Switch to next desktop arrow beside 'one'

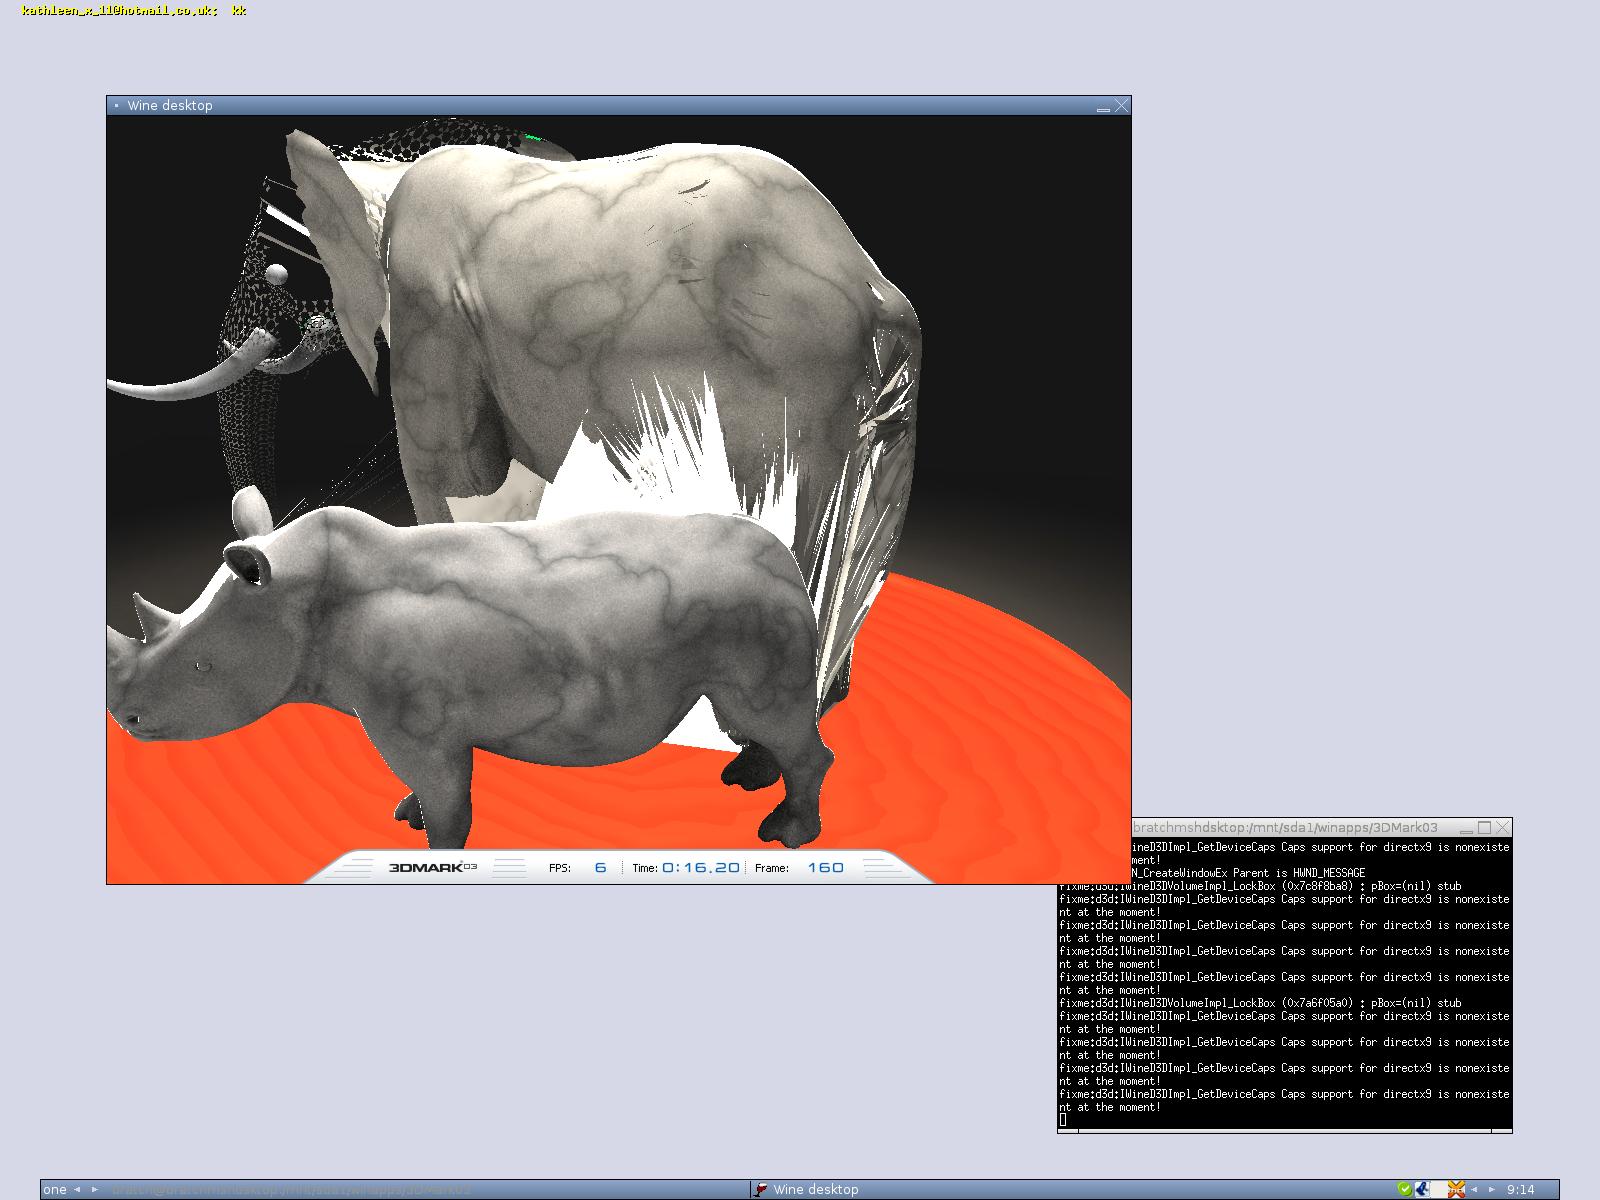tap(95, 1189)
